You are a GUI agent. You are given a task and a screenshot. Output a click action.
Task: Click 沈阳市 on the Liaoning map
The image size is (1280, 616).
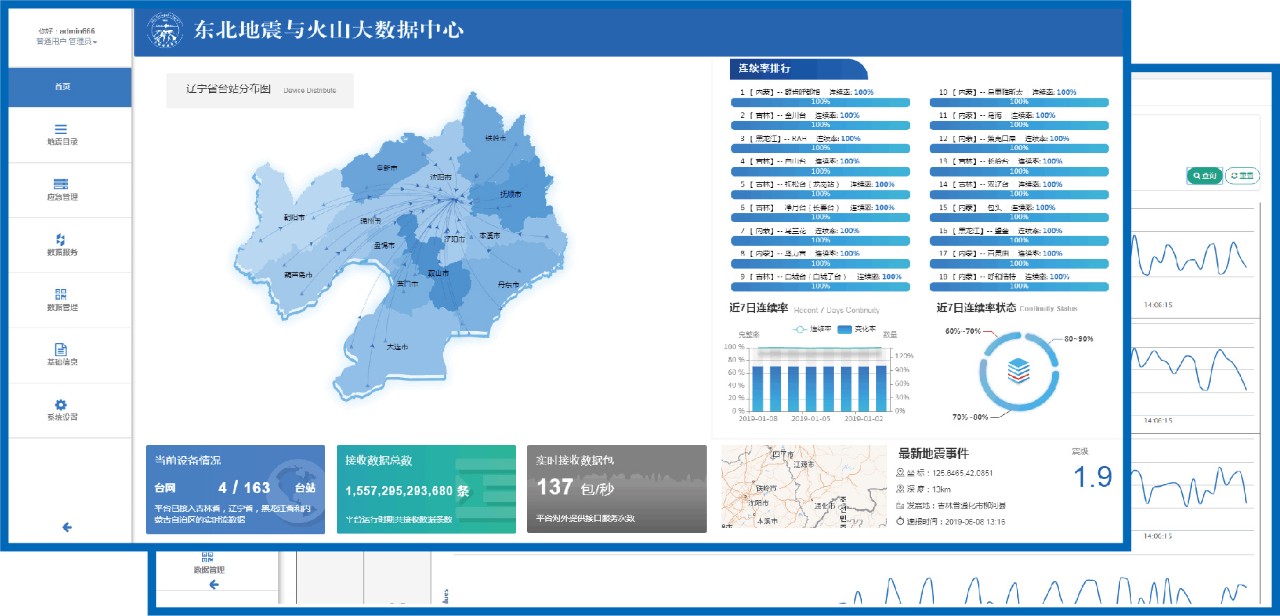441,177
